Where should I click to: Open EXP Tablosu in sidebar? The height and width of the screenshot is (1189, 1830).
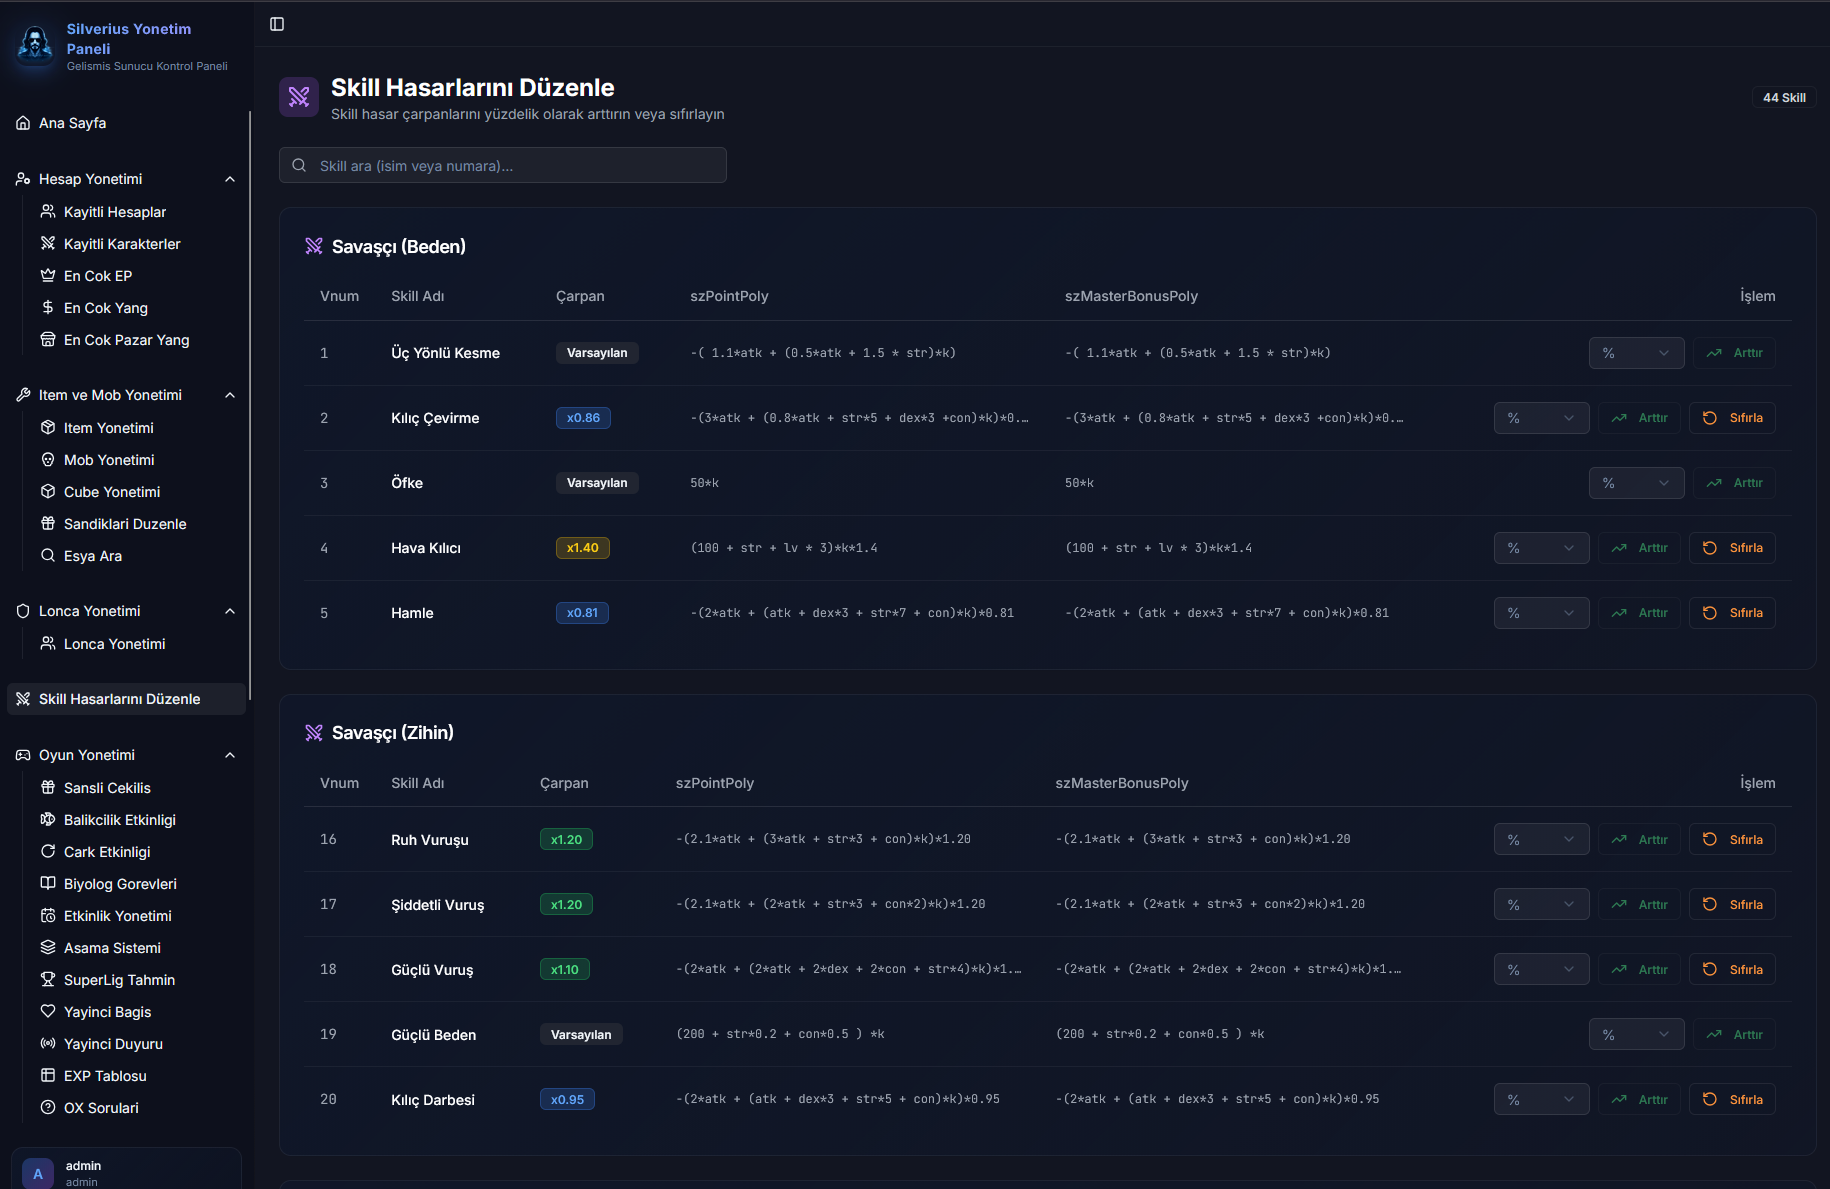coord(105,1076)
